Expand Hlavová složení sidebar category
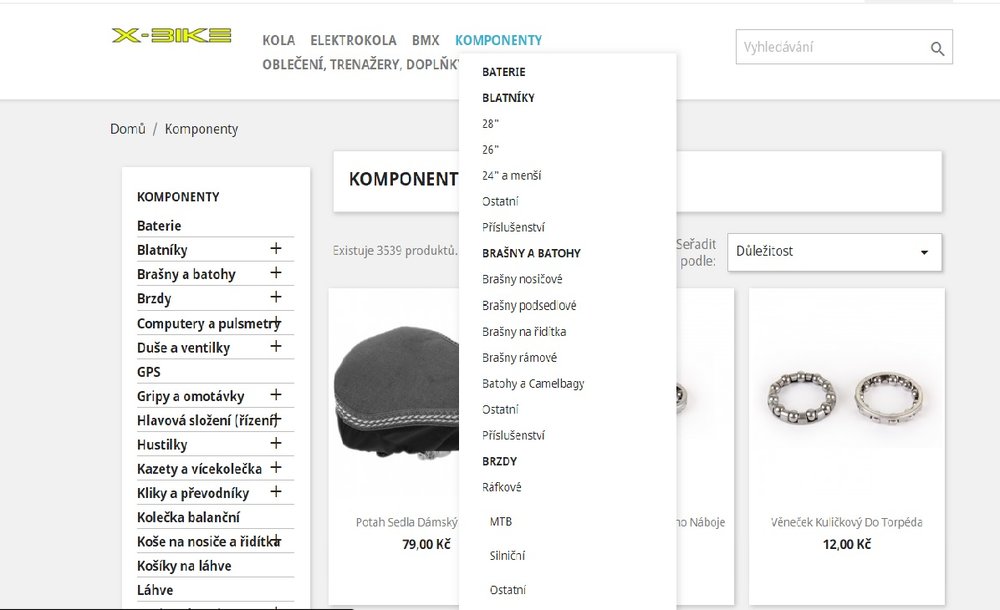The image size is (1000, 610). tap(276, 419)
